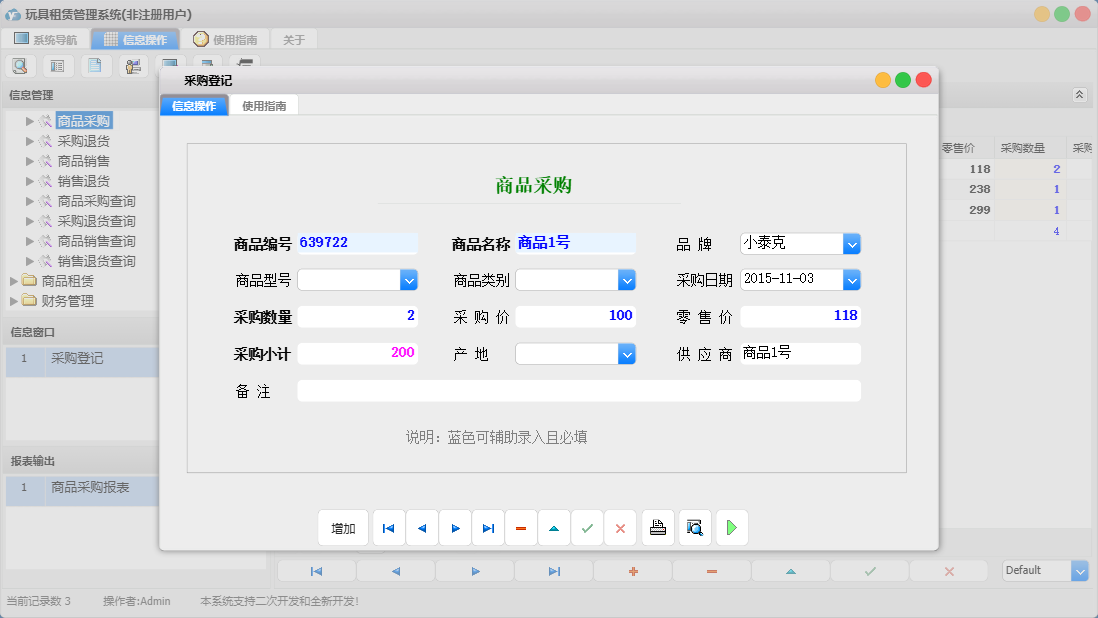Expand the 财务管理 folder in the sidebar

pyautogui.click(x=13, y=300)
